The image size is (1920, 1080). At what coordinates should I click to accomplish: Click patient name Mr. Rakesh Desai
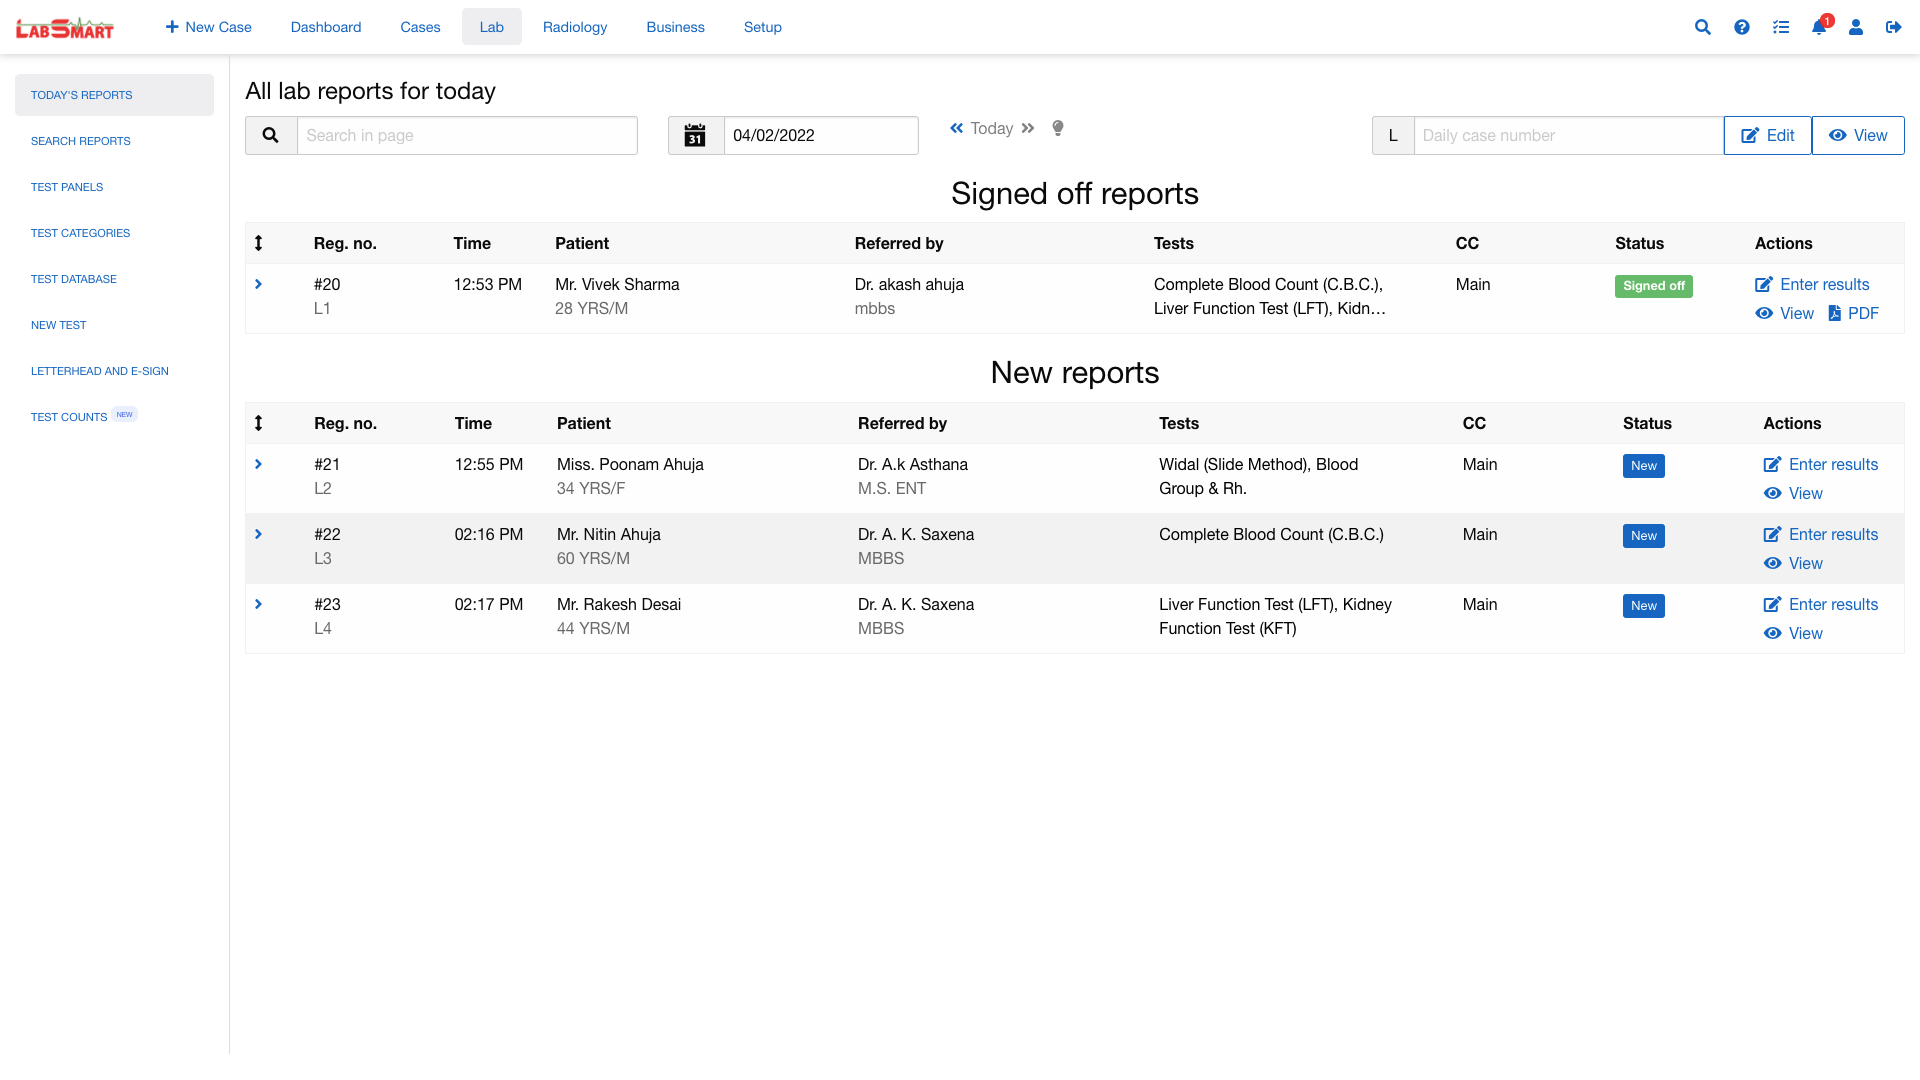coord(619,604)
